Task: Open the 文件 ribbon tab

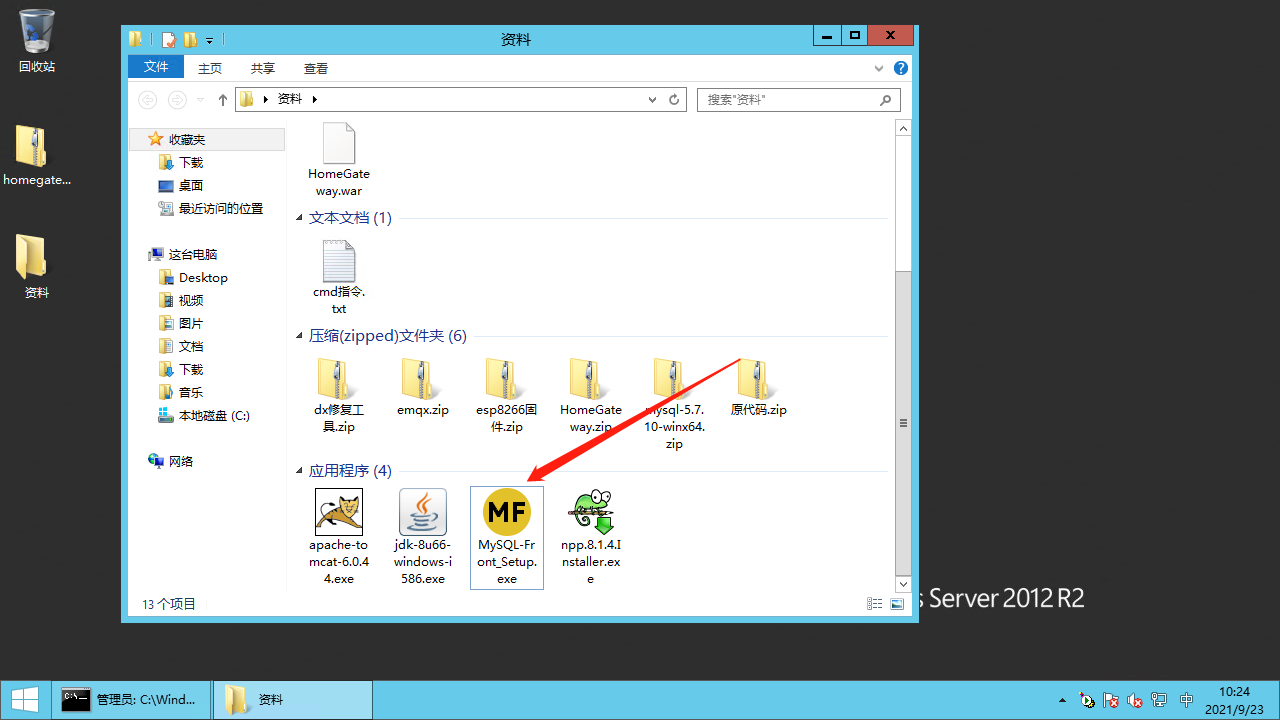Action: 156,67
